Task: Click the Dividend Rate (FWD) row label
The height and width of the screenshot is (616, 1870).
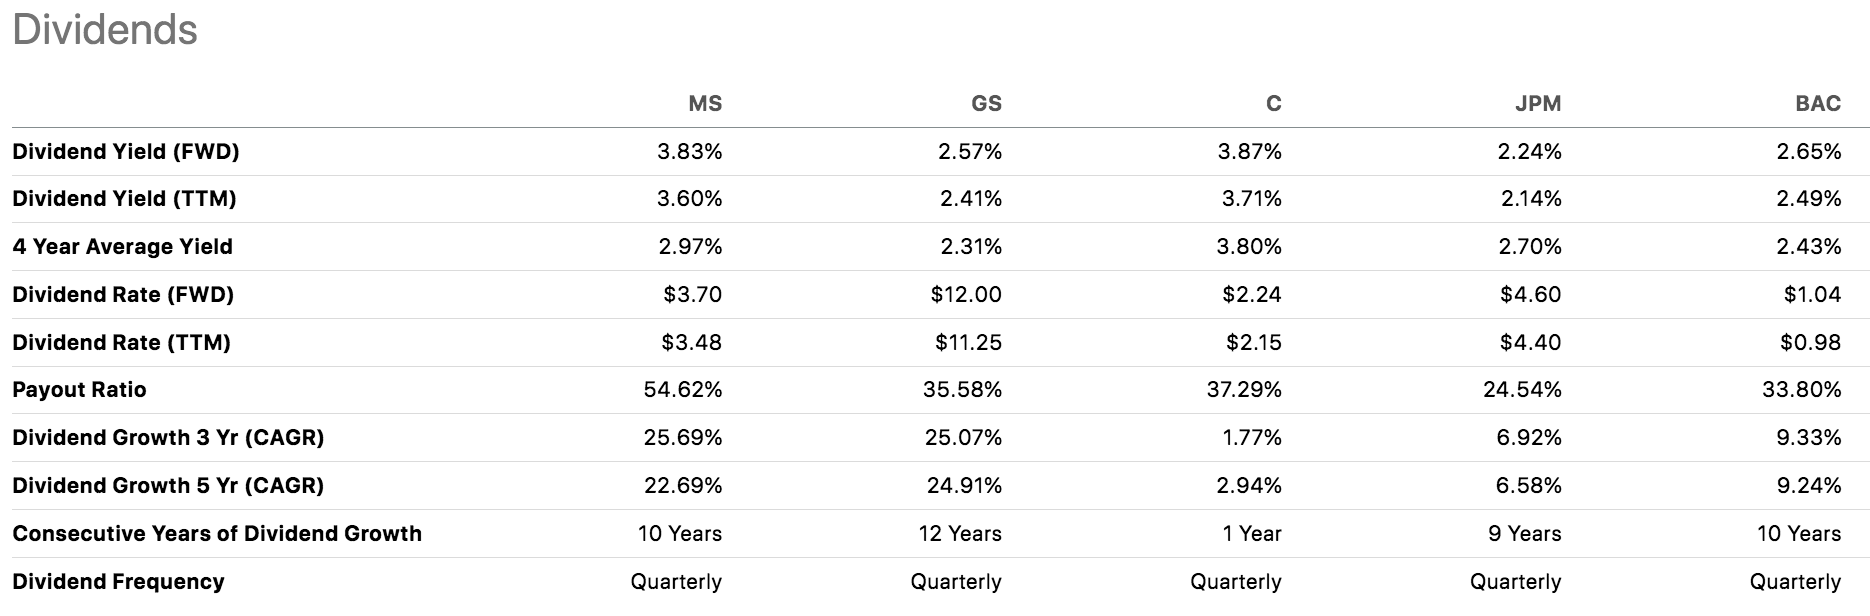Action: (x=123, y=295)
